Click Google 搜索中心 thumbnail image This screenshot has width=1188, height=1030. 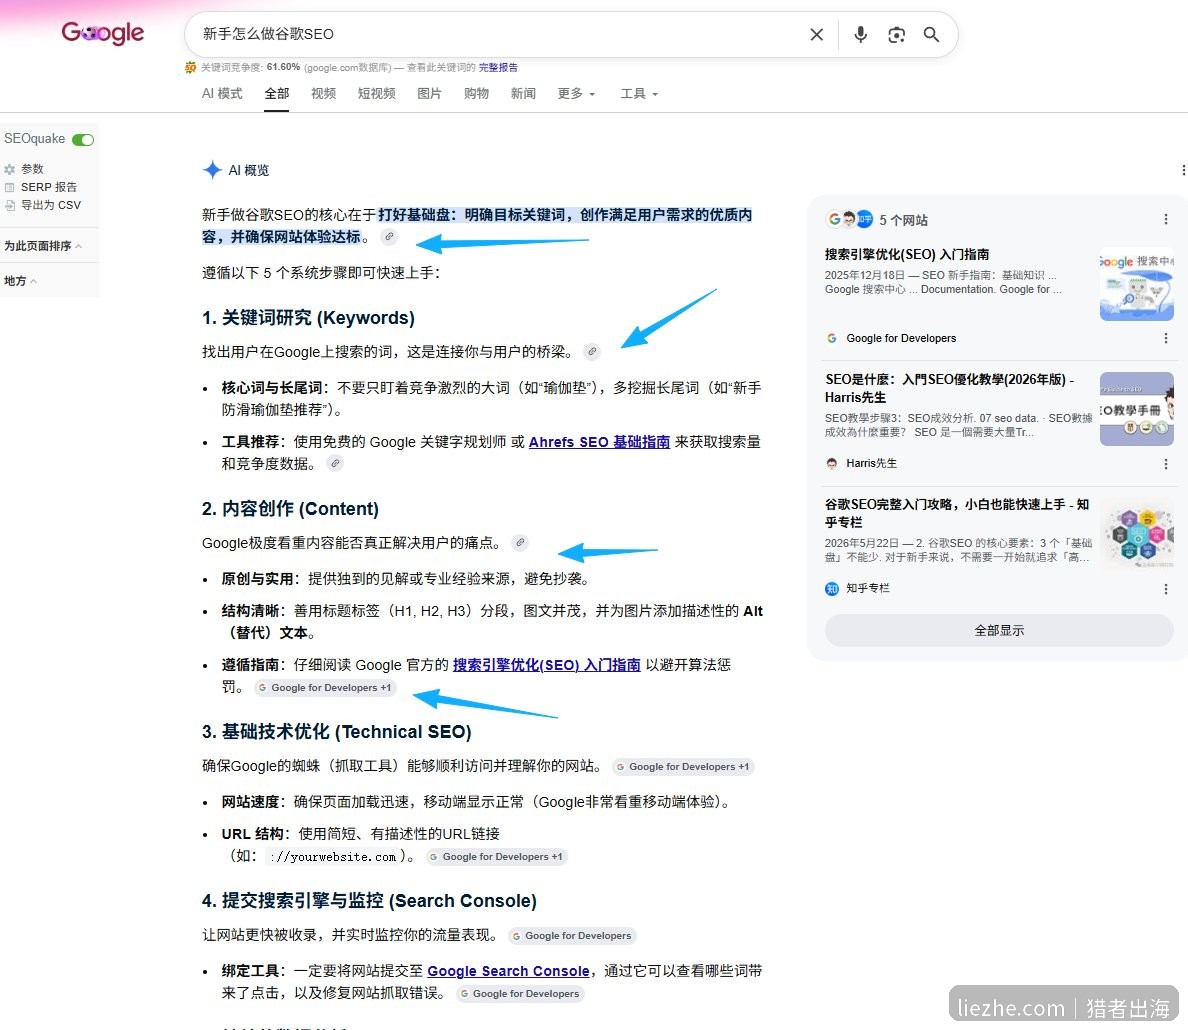pos(1136,284)
